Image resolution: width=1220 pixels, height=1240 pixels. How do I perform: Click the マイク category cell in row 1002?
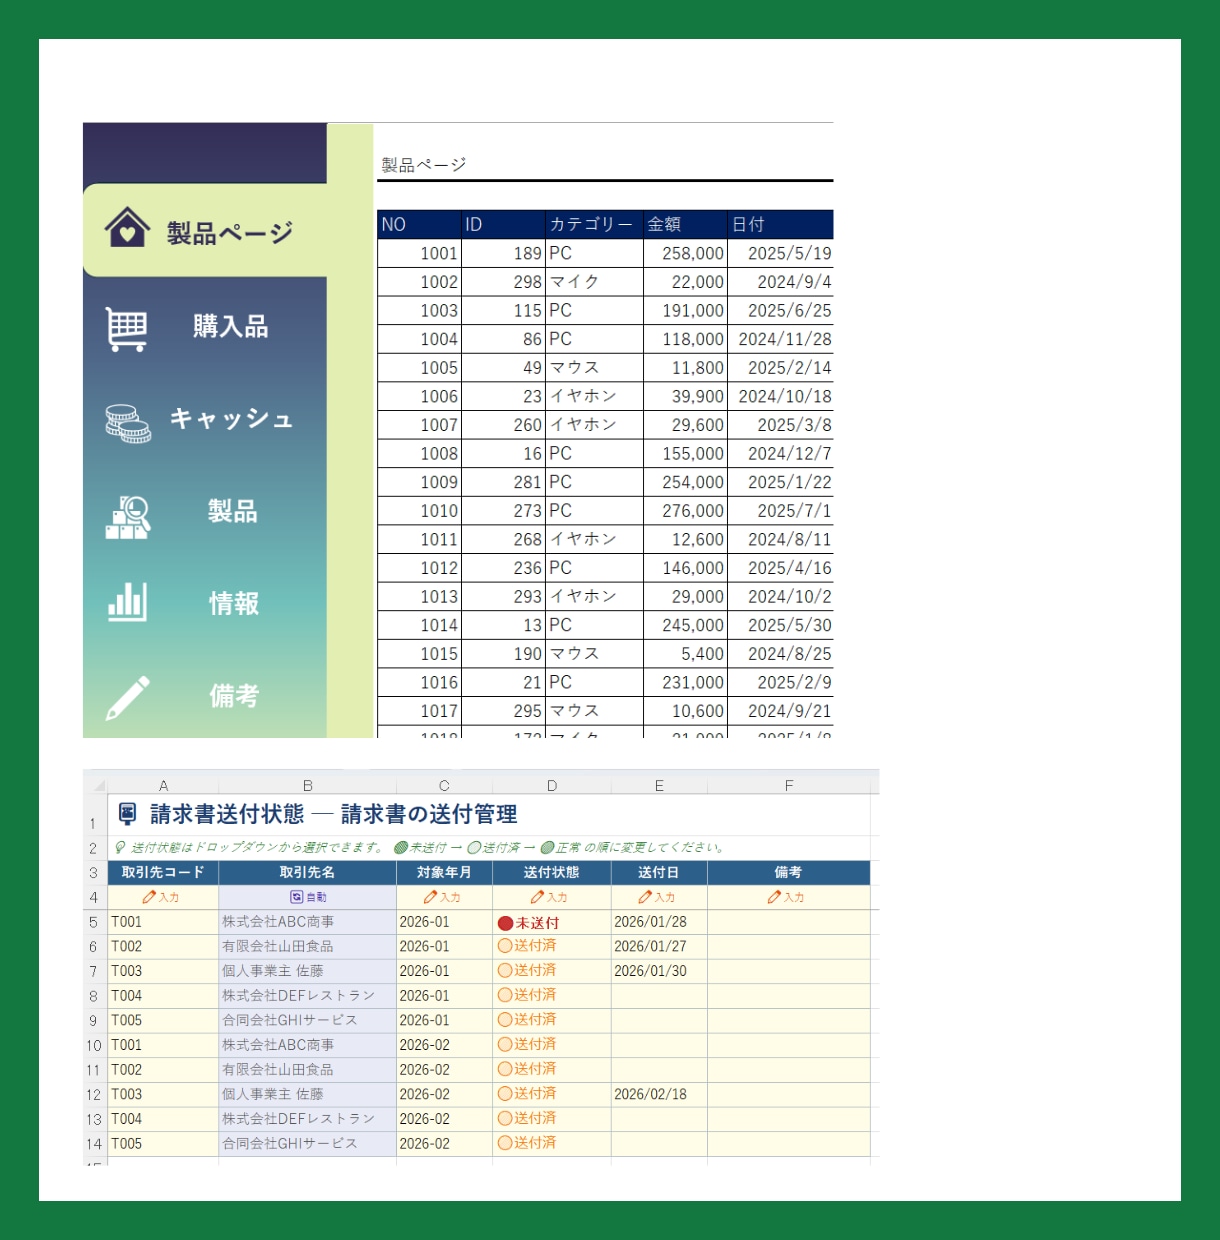point(594,282)
